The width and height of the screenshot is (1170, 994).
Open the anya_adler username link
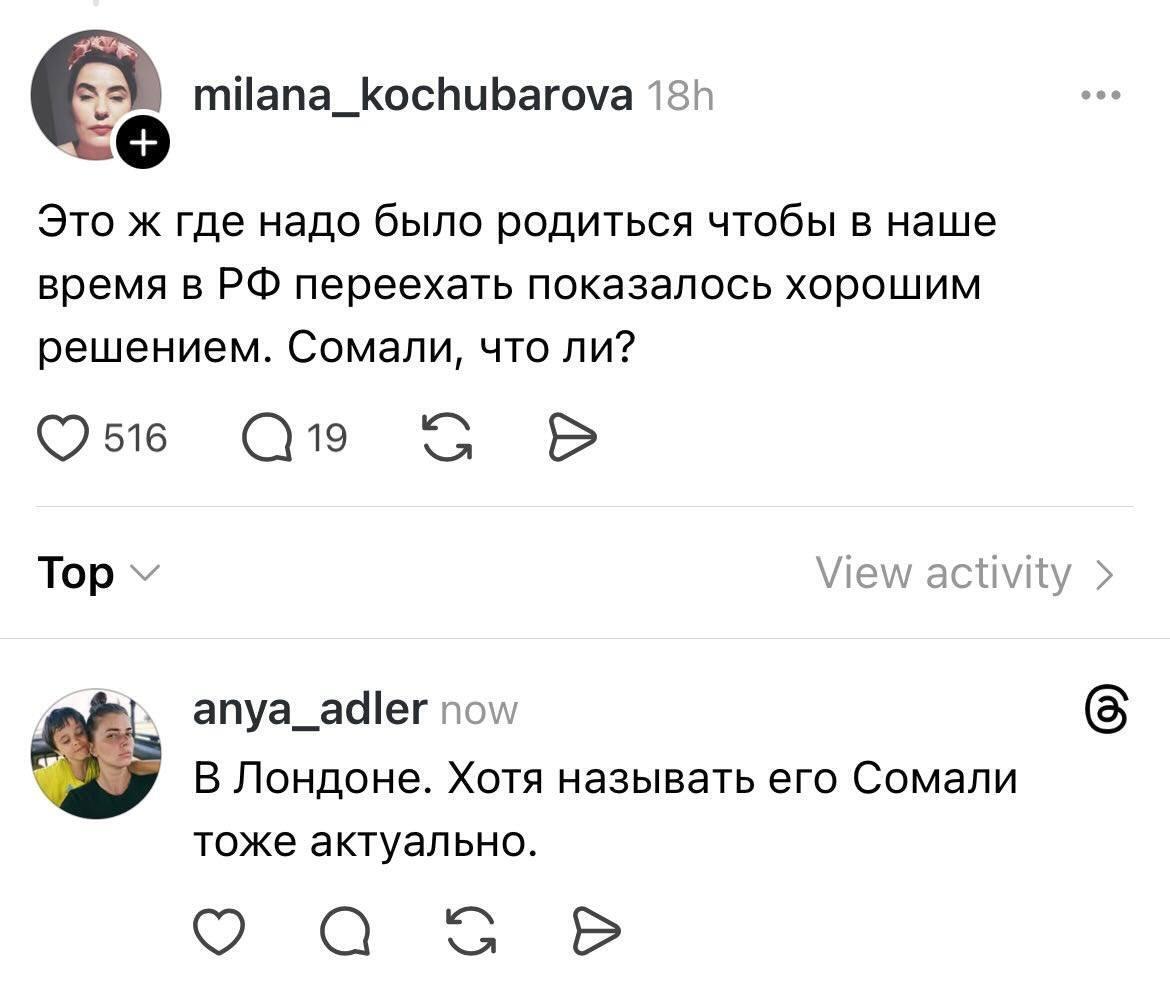[x=308, y=709]
